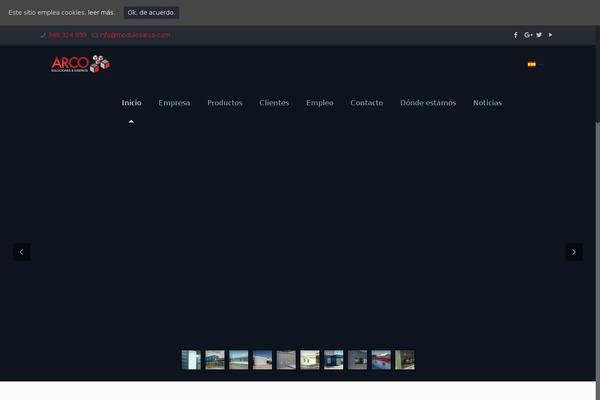This screenshot has height=400, width=600.
Task: Open the Google Plus social icon
Action: click(528, 35)
